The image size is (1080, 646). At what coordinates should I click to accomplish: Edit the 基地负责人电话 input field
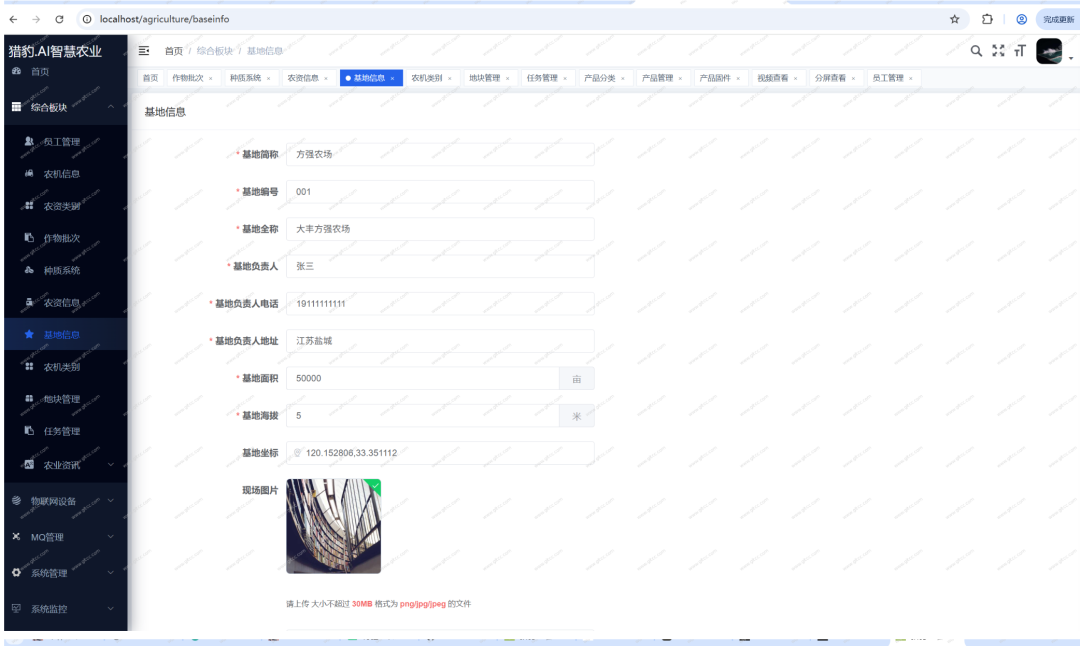440,304
